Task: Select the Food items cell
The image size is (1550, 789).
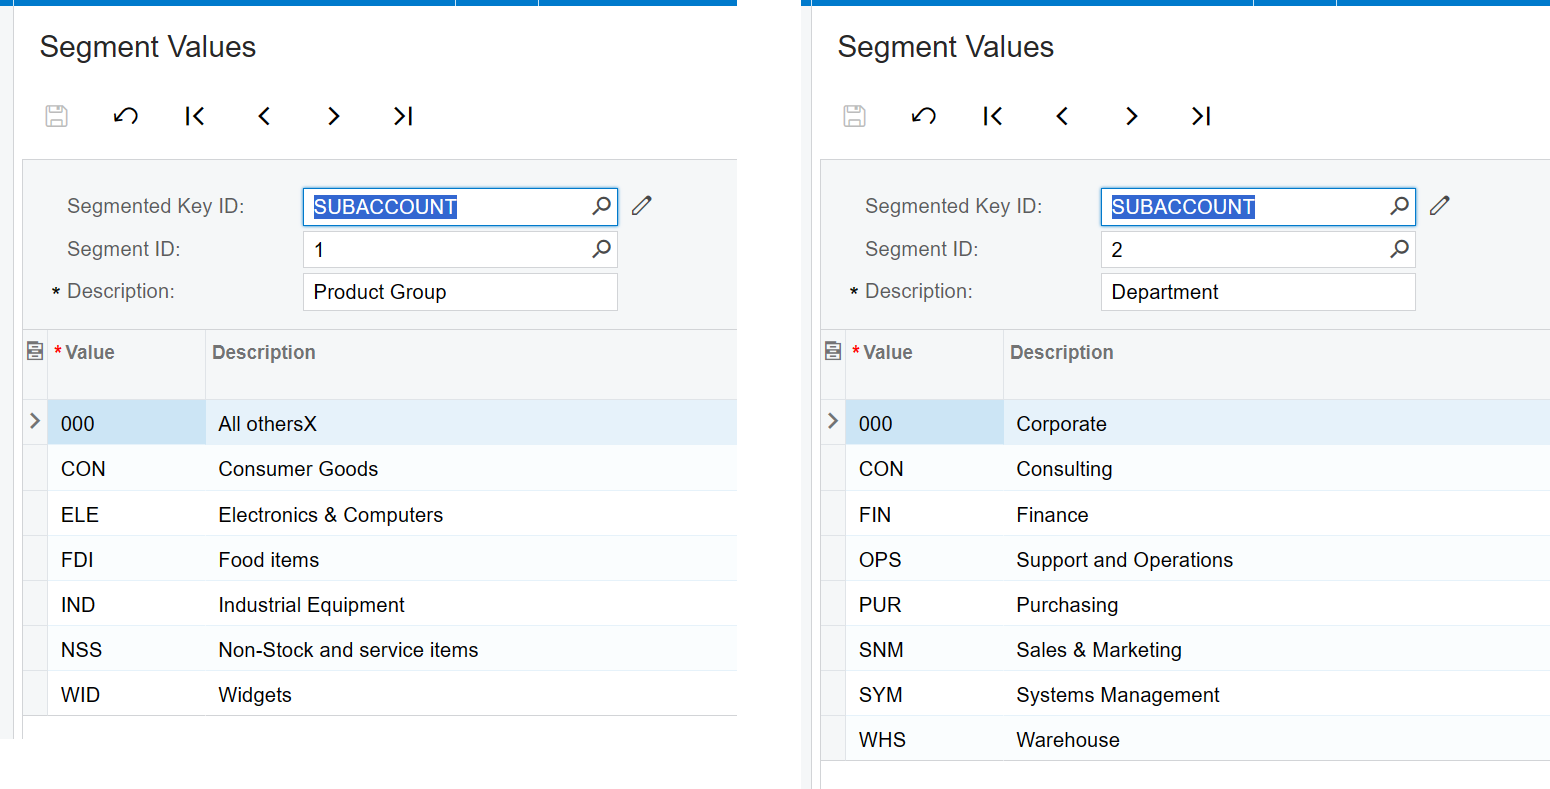Action: click(471, 559)
